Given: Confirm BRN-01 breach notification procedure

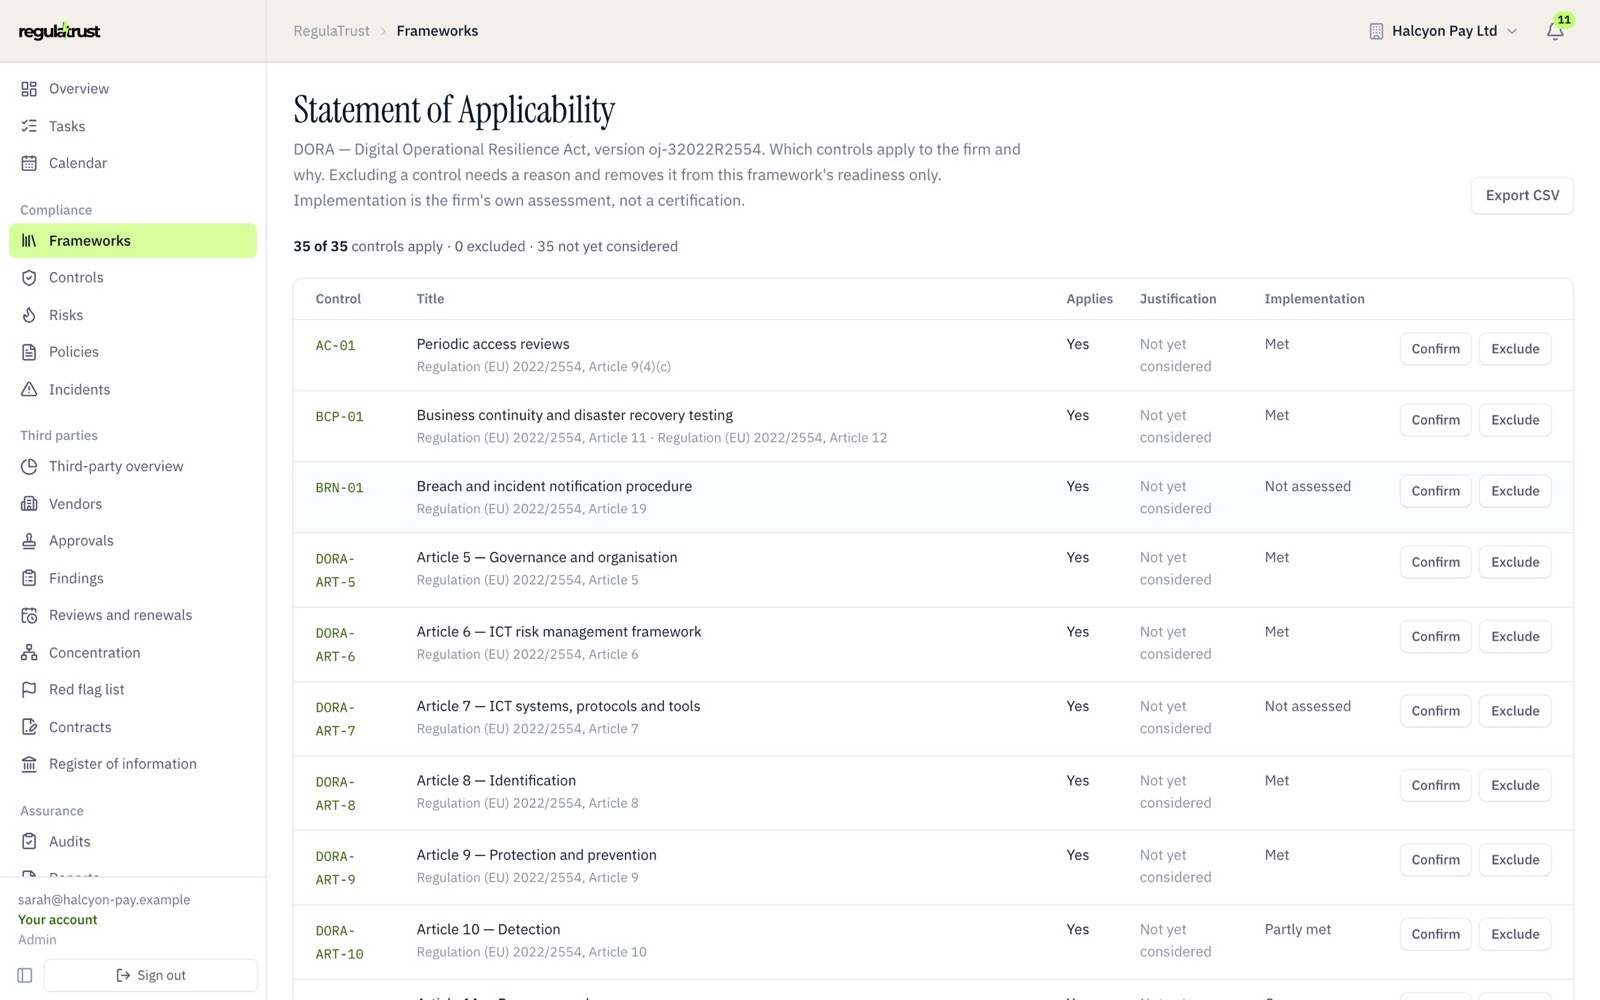Looking at the screenshot, I should pyautogui.click(x=1435, y=491).
